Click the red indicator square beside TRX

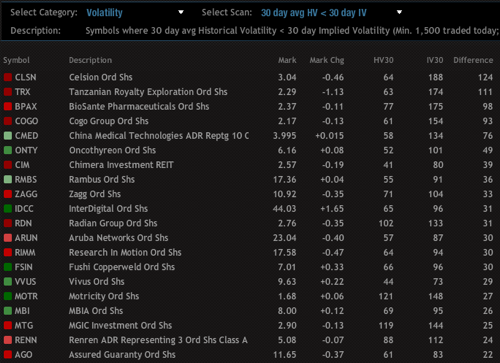(8, 92)
